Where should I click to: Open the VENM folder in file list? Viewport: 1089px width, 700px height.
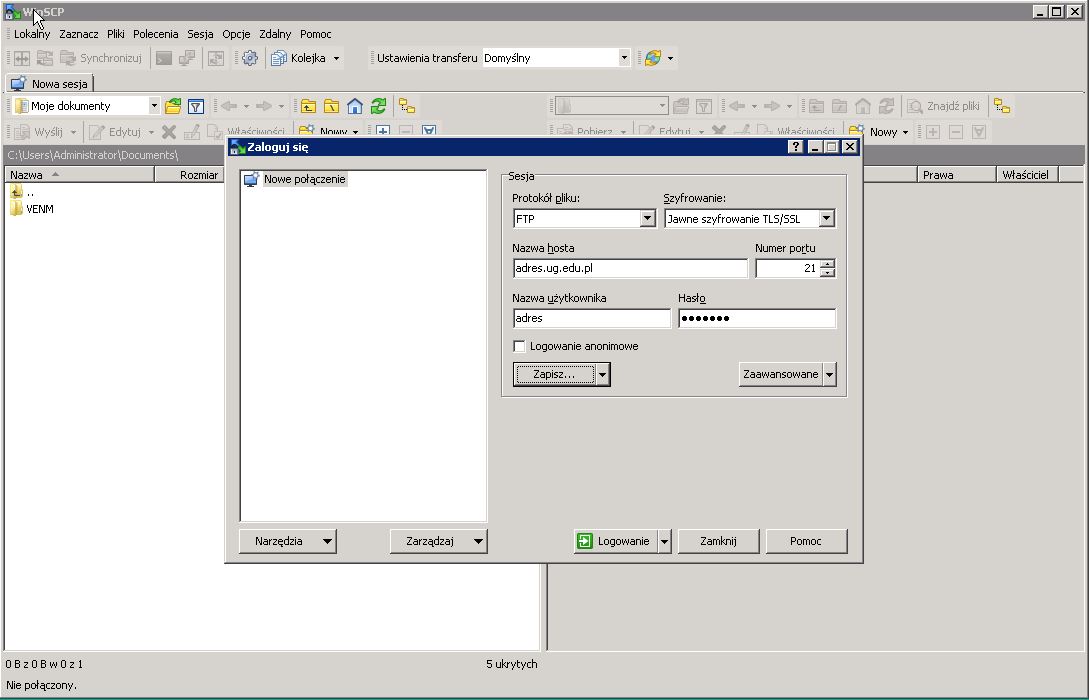(40, 209)
